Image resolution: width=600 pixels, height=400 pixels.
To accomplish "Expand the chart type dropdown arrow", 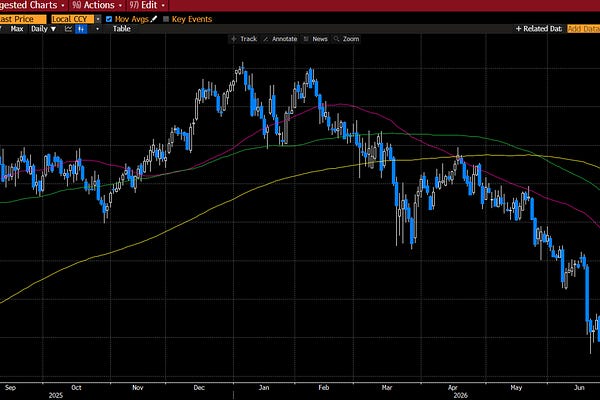I will [97, 29].
